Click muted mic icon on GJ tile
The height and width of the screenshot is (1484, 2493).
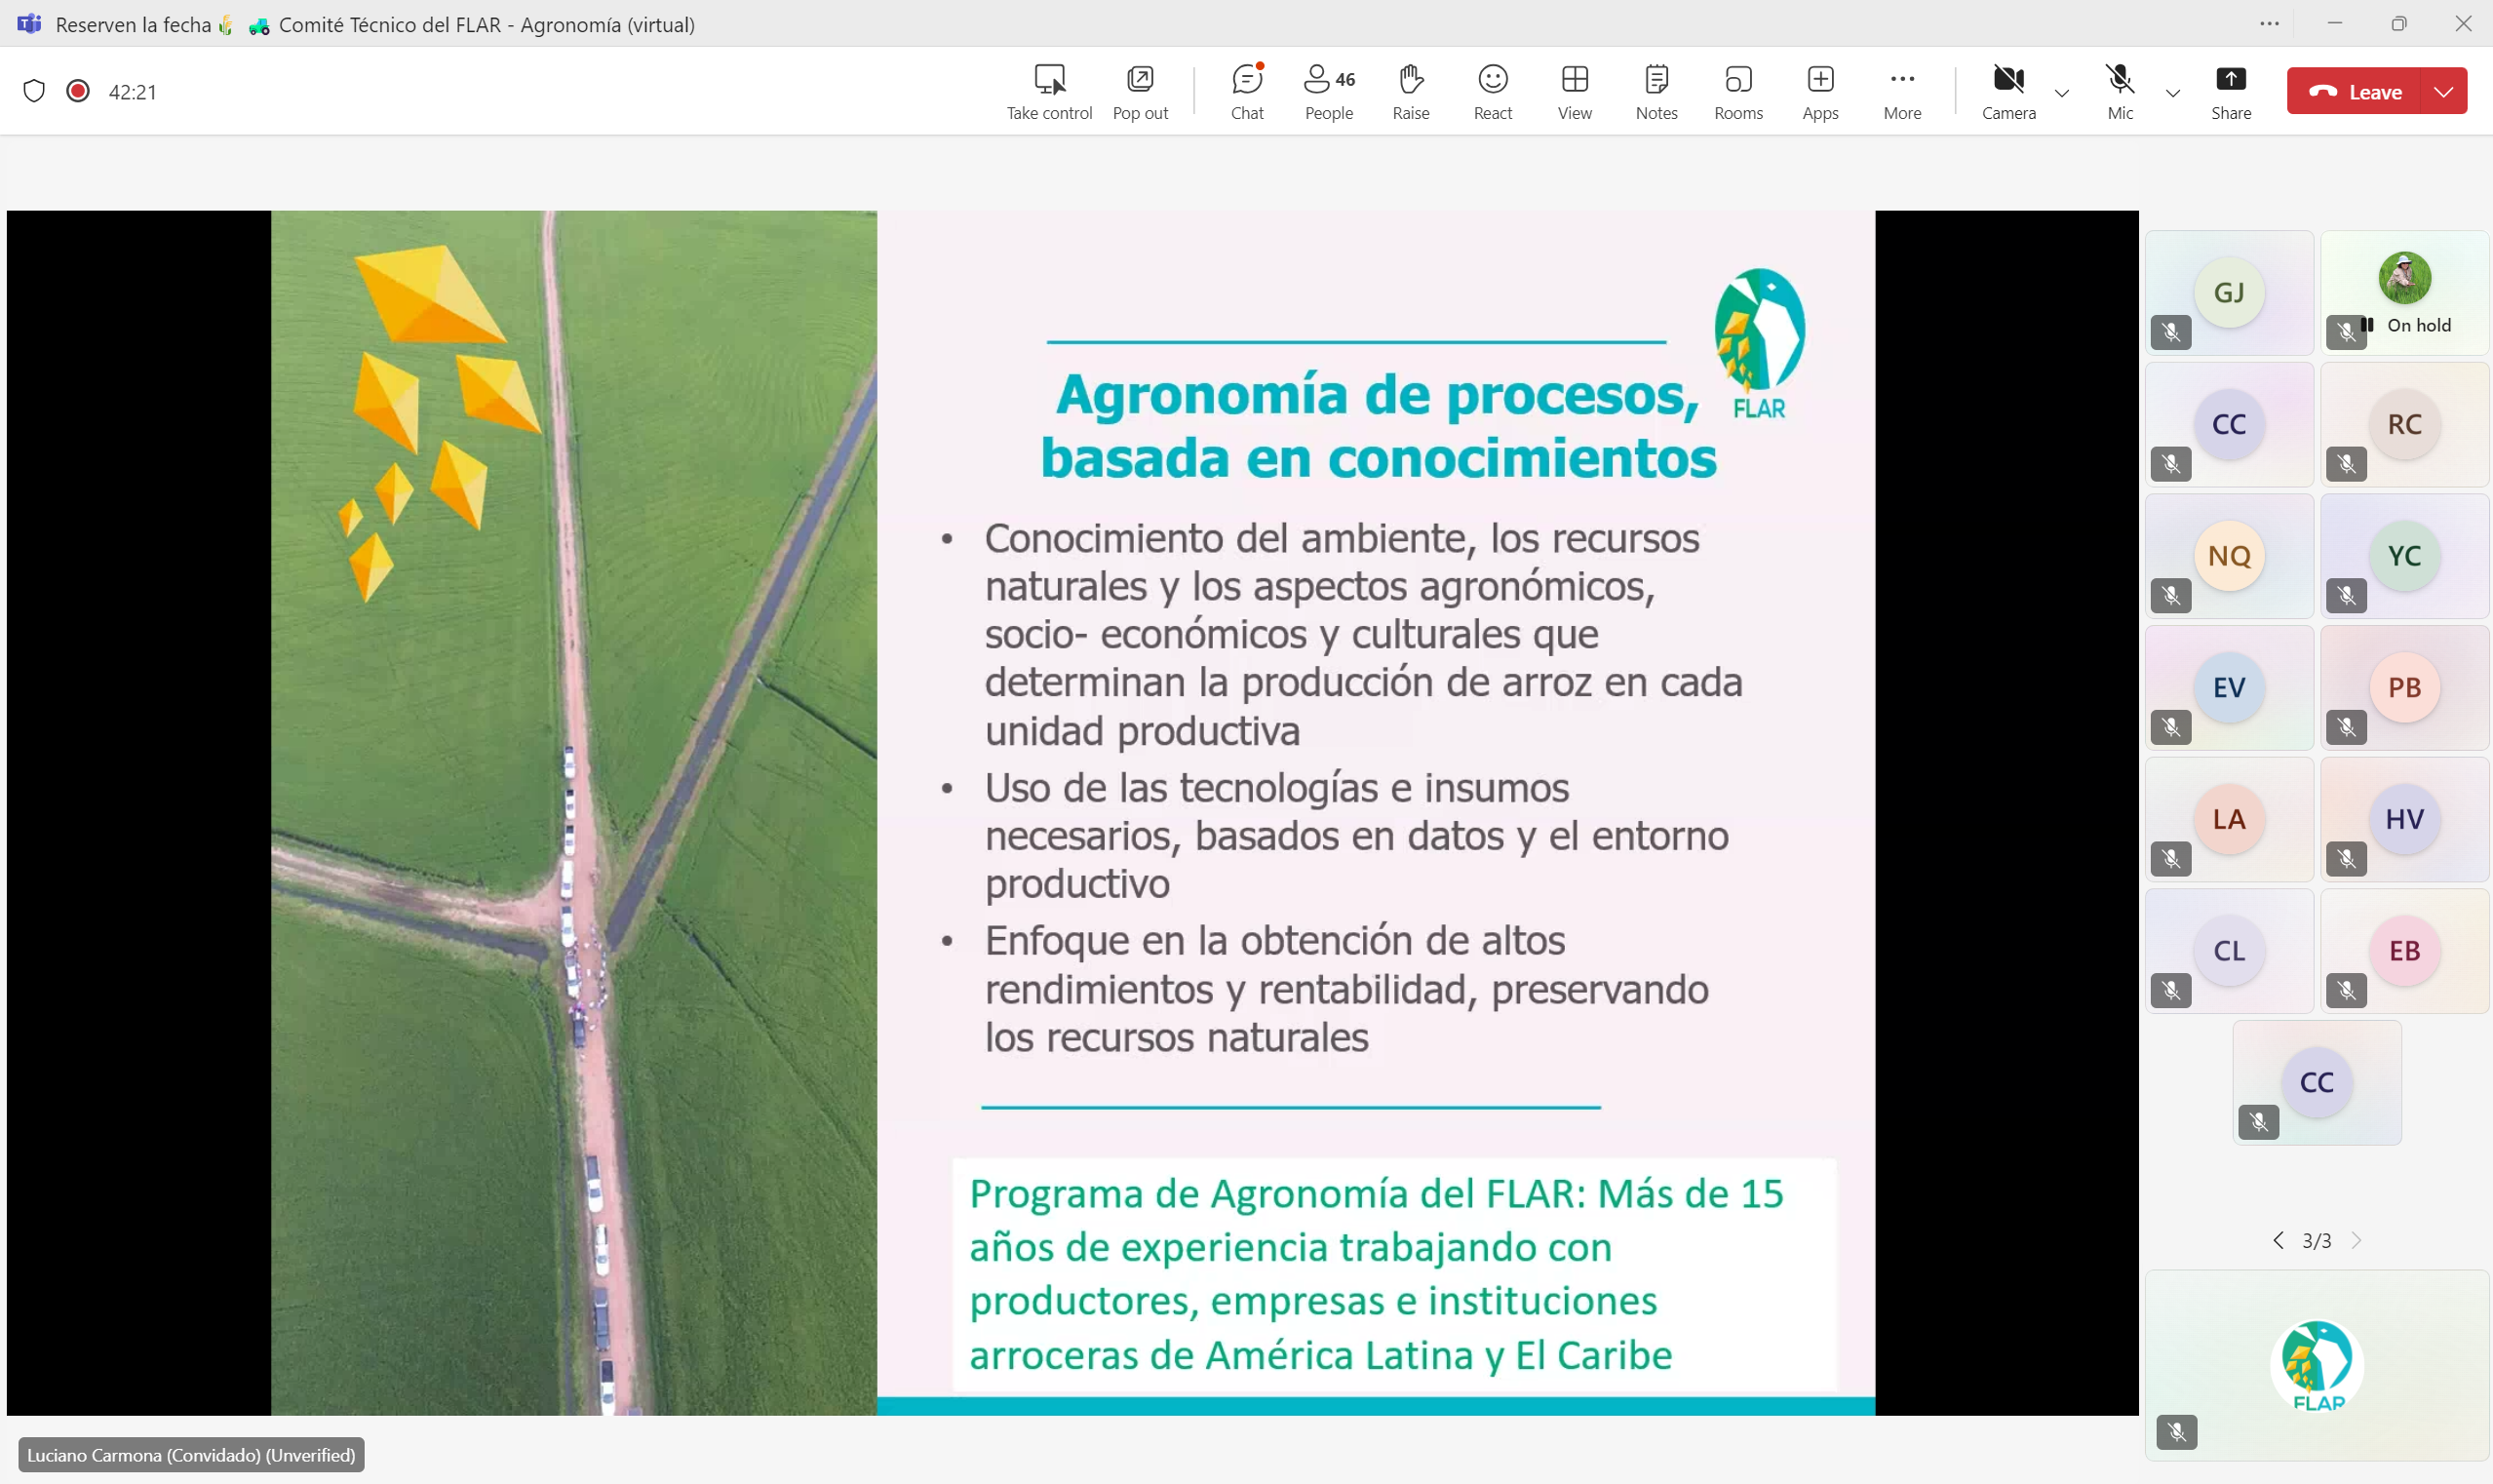coord(2171,332)
